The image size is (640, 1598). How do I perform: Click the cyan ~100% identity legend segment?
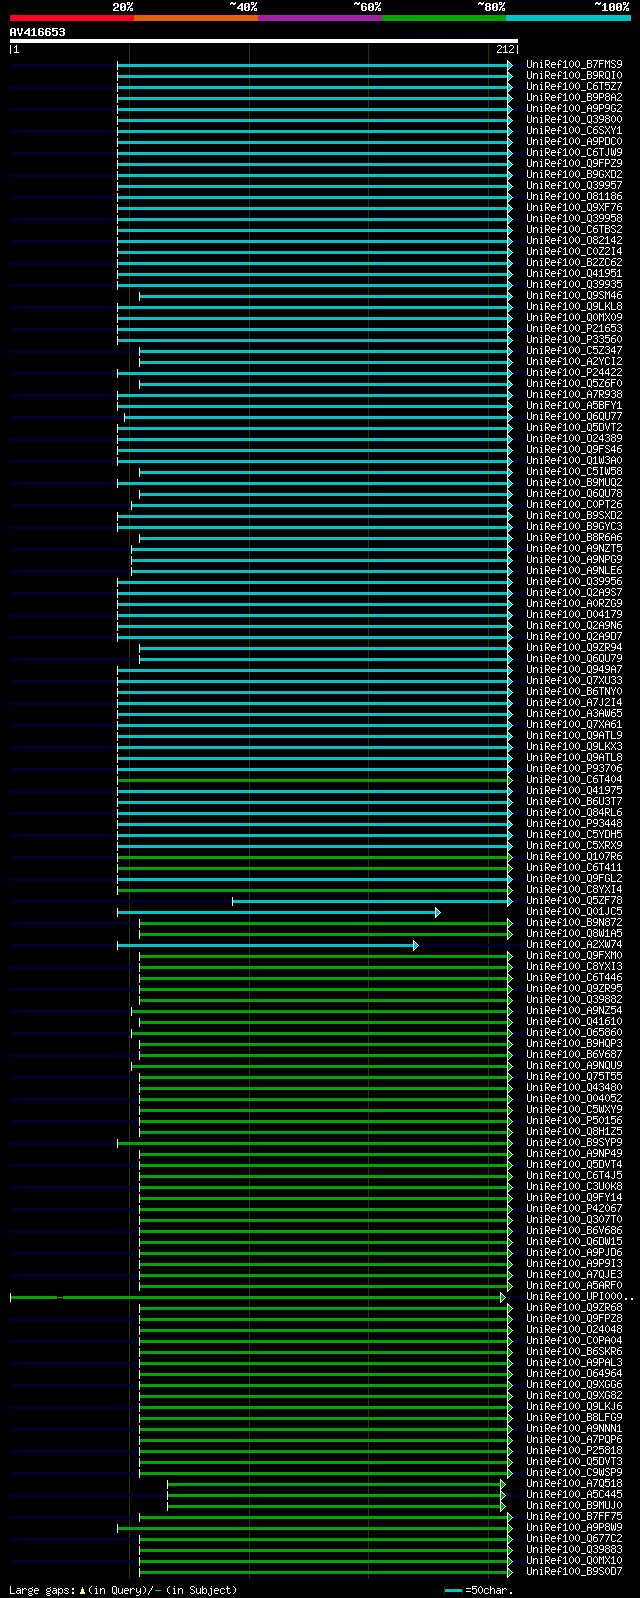click(568, 18)
